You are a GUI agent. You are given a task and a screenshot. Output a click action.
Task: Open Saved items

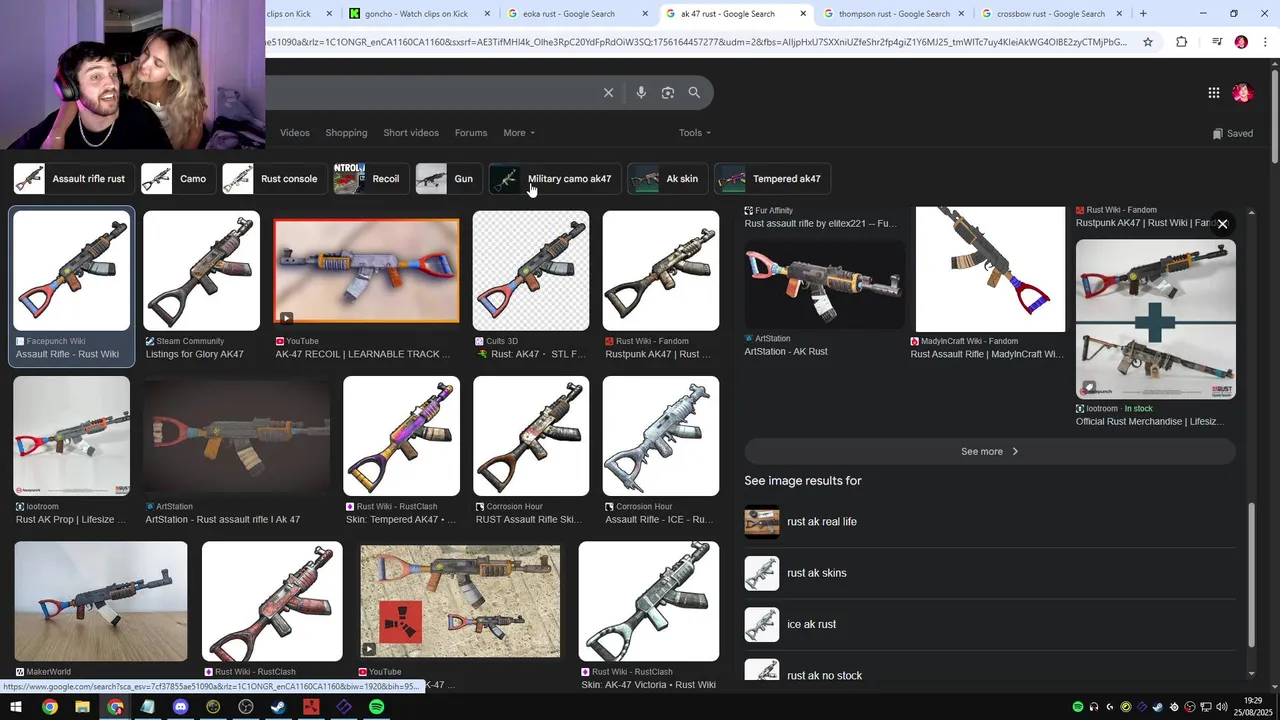(1232, 133)
